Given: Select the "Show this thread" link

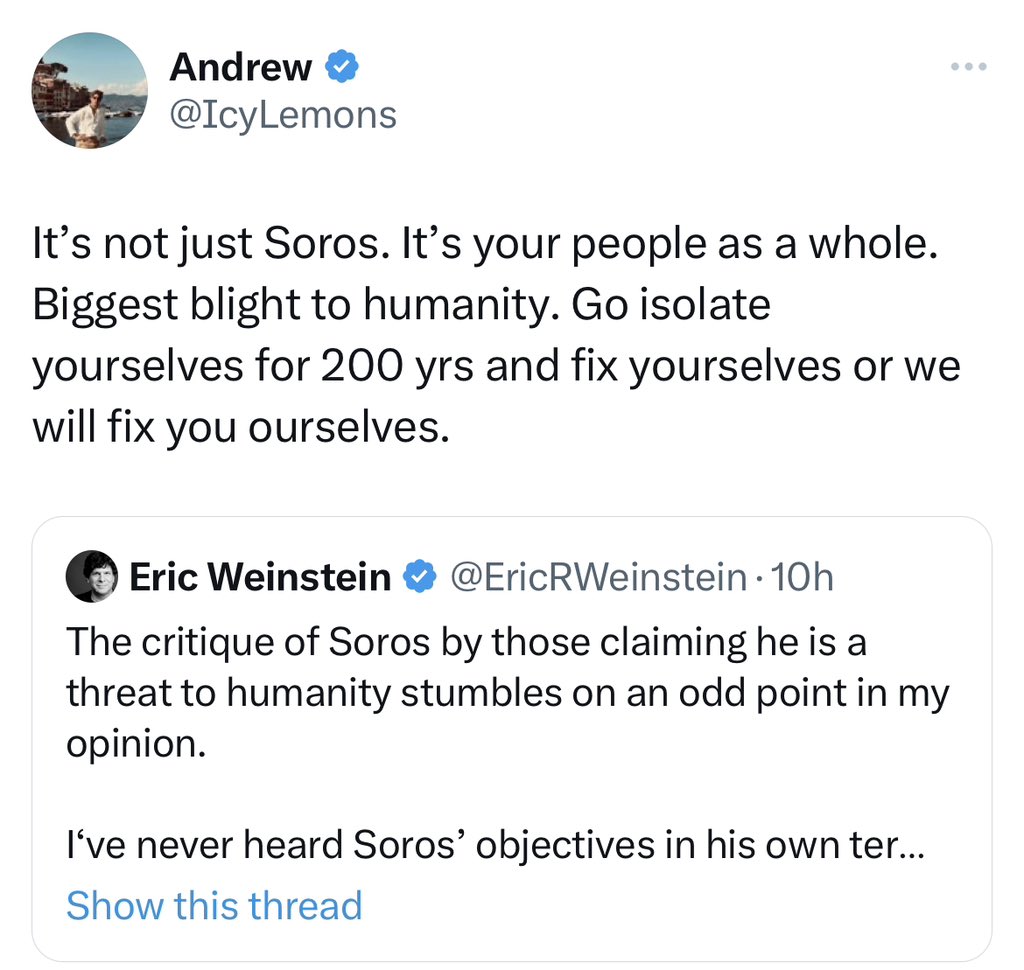Looking at the screenshot, I should click(214, 905).
